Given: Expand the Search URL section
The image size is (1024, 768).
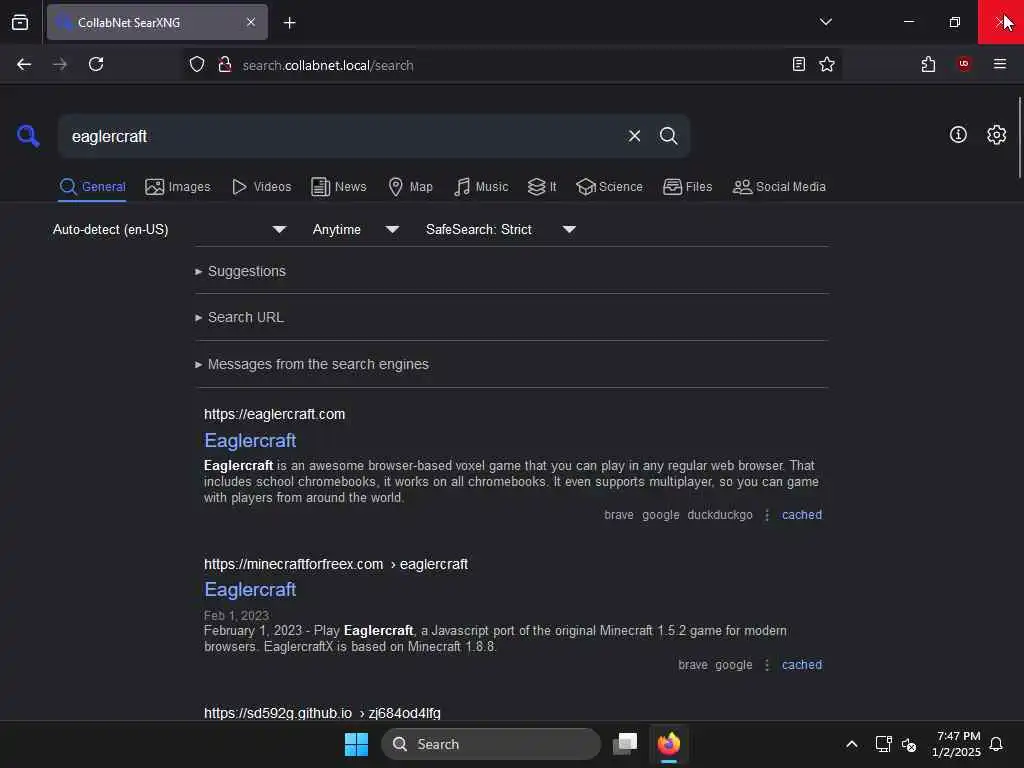Looking at the screenshot, I should tap(239, 317).
